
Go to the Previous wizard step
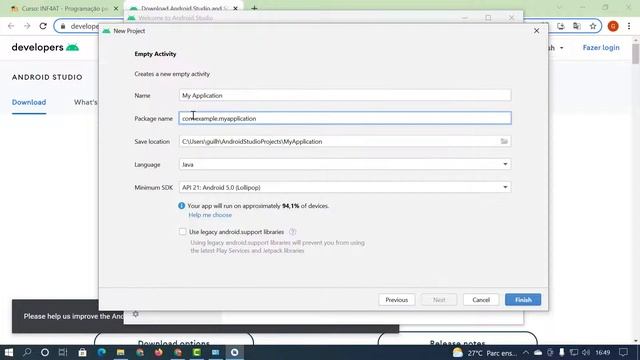[x=396, y=300]
